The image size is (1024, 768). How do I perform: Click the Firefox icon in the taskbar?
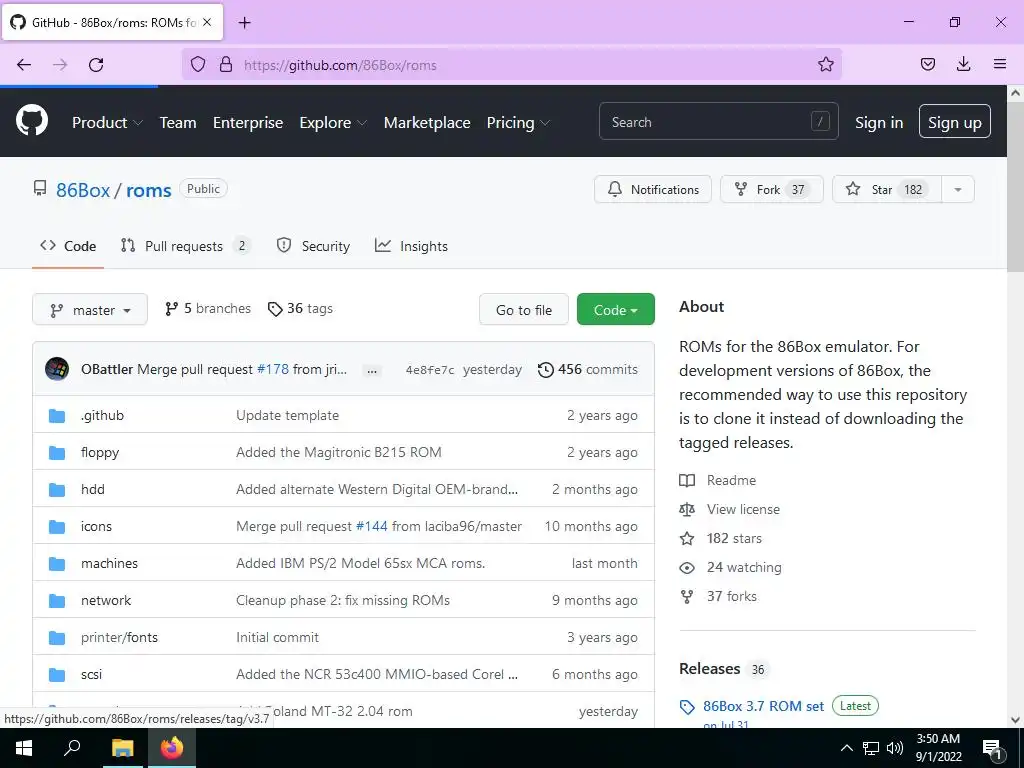point(172,748)
